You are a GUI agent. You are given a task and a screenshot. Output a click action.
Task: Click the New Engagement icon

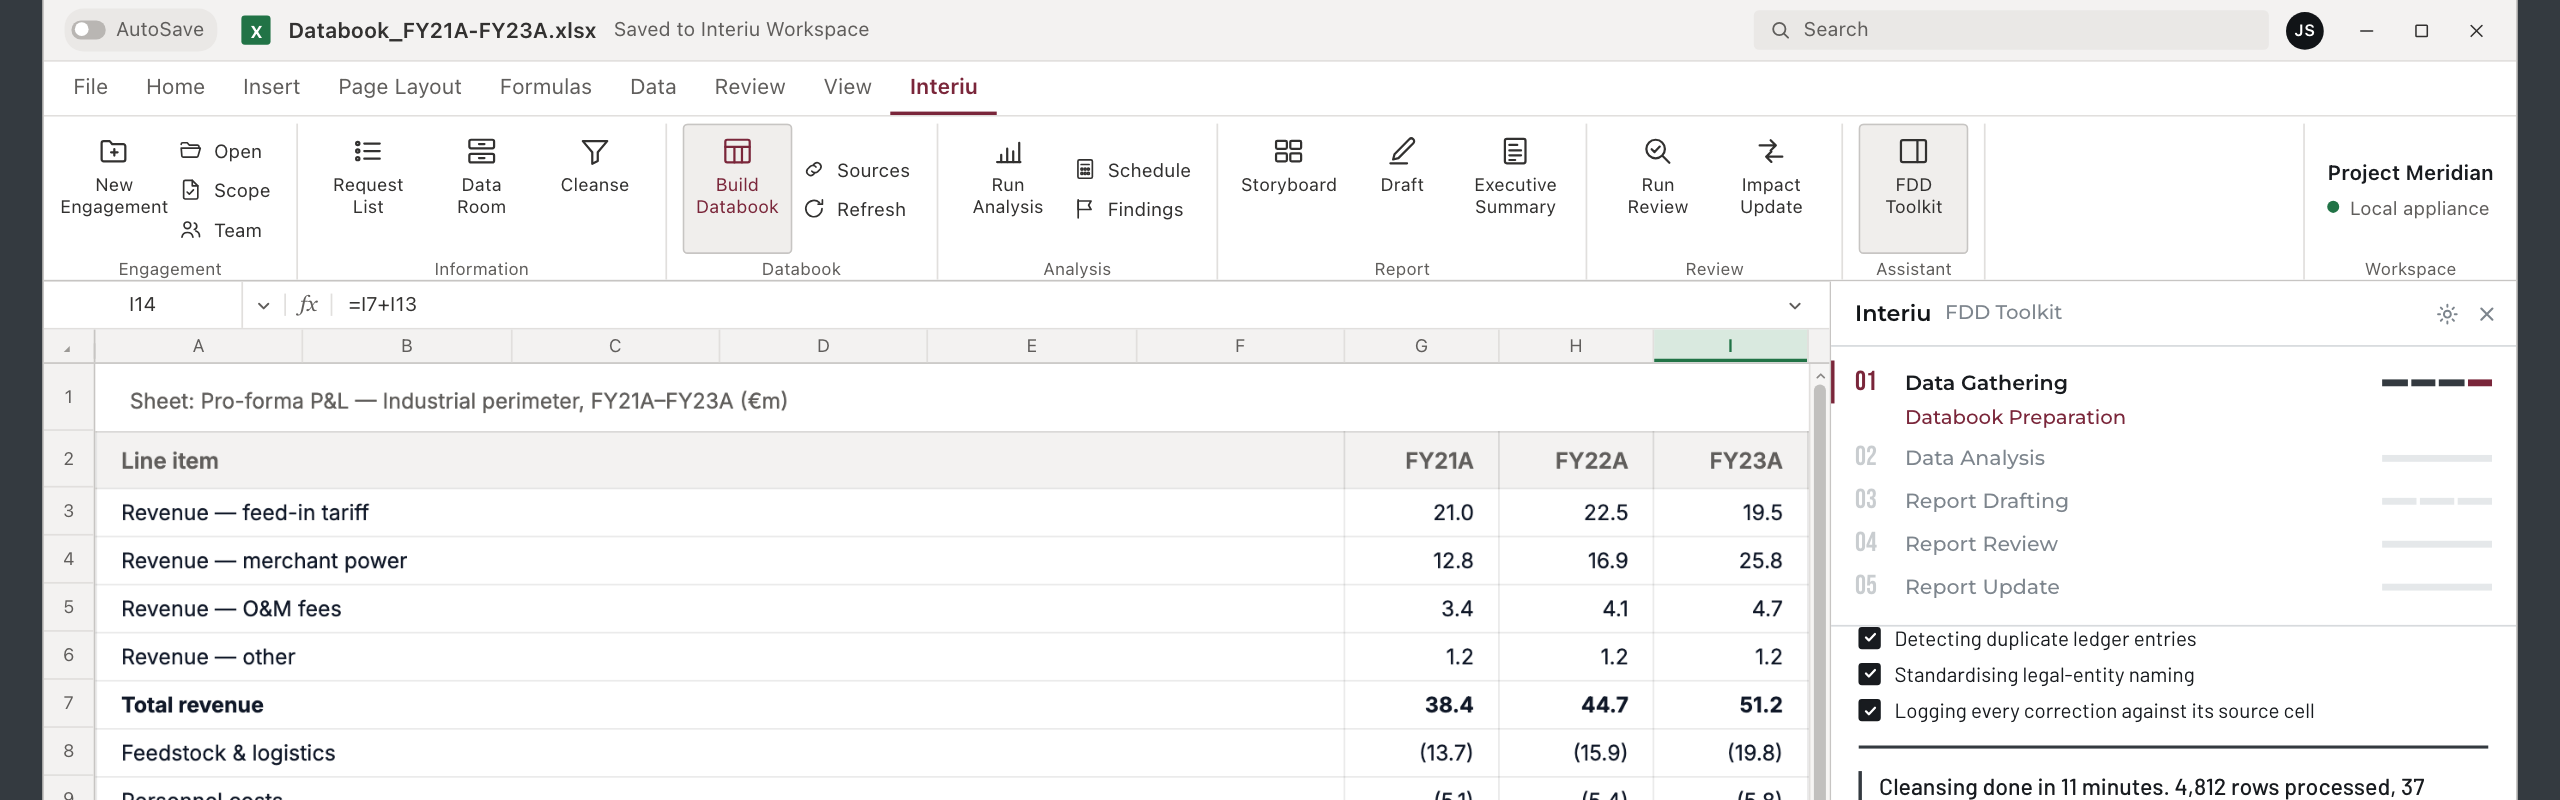coord(113,152)
